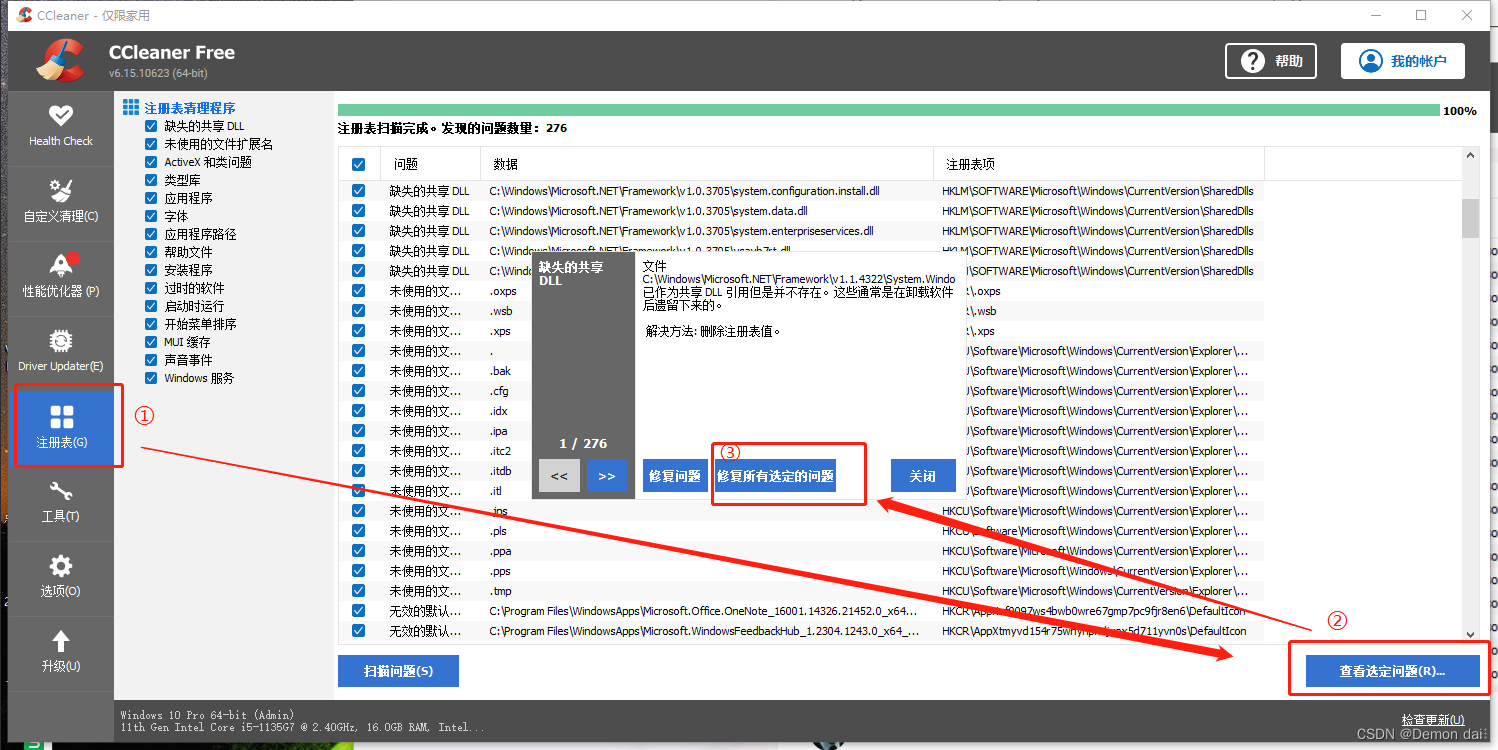This screenshot has height=750, width=1498.
Task: Select the .idx extension entry
Action: tap(498, 411)
